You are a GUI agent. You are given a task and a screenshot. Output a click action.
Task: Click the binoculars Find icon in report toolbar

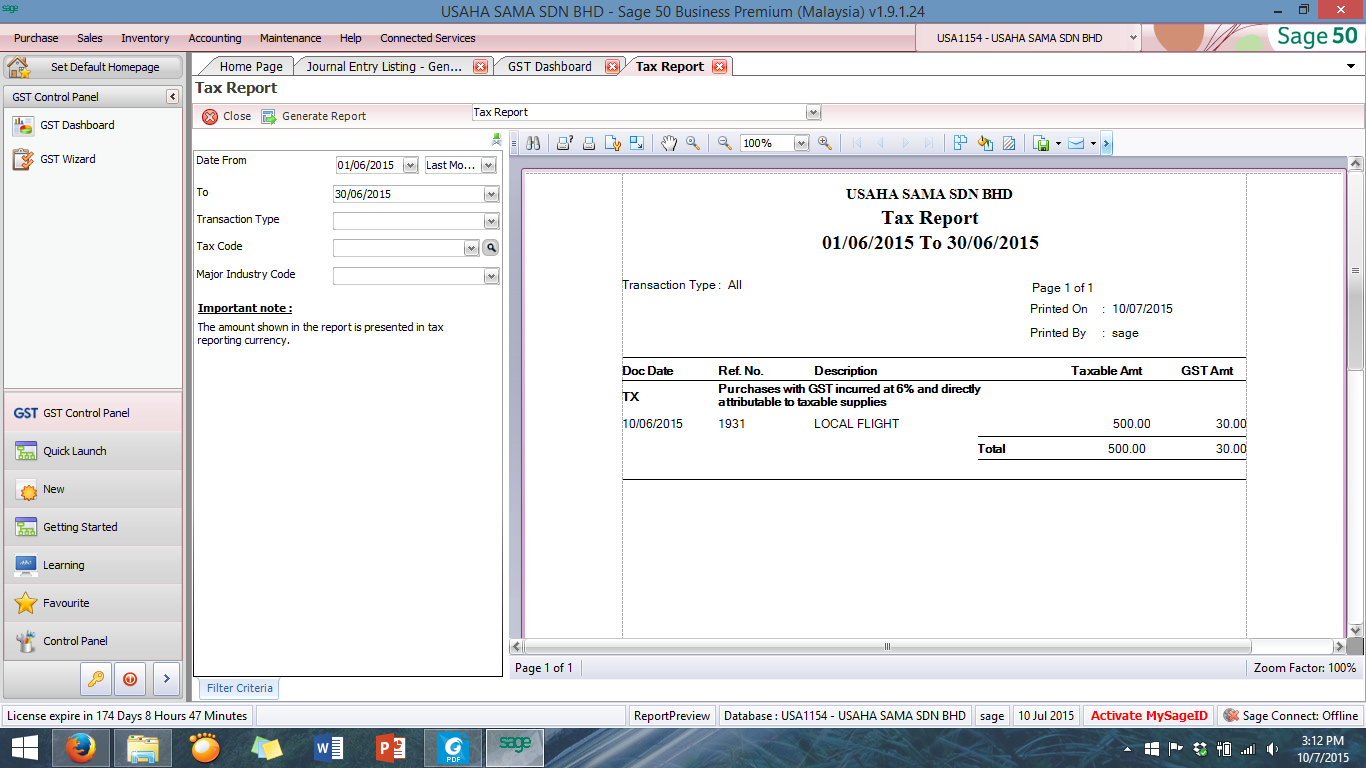click(533, 143)
